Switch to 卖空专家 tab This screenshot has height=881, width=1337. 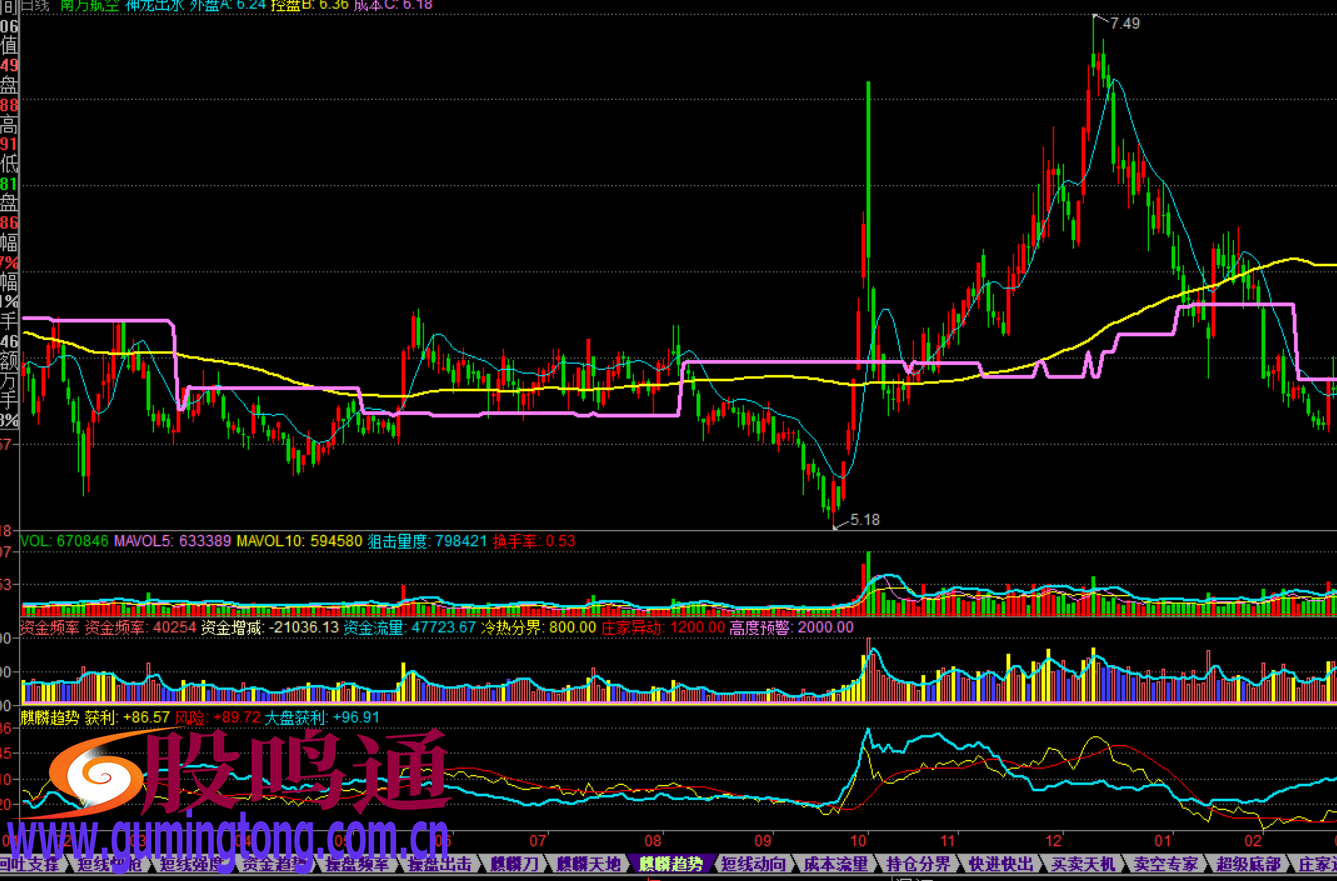(1165, 864)
